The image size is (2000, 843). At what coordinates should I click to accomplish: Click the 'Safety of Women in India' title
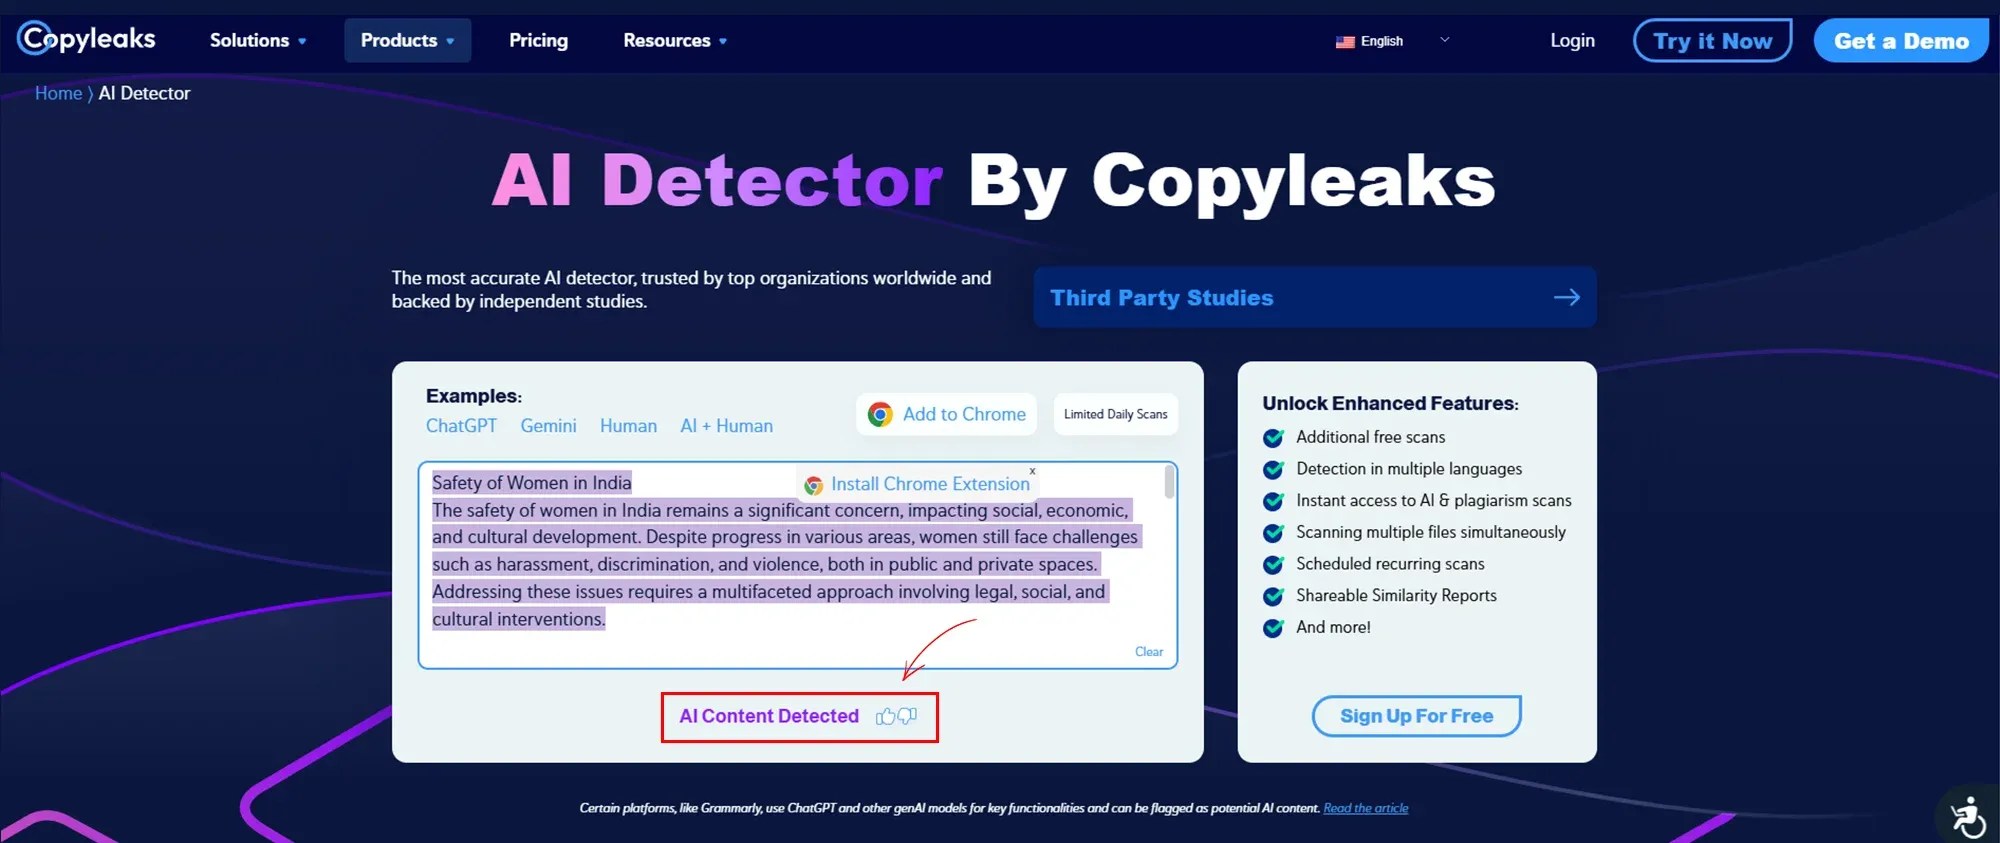coord(531,483)
